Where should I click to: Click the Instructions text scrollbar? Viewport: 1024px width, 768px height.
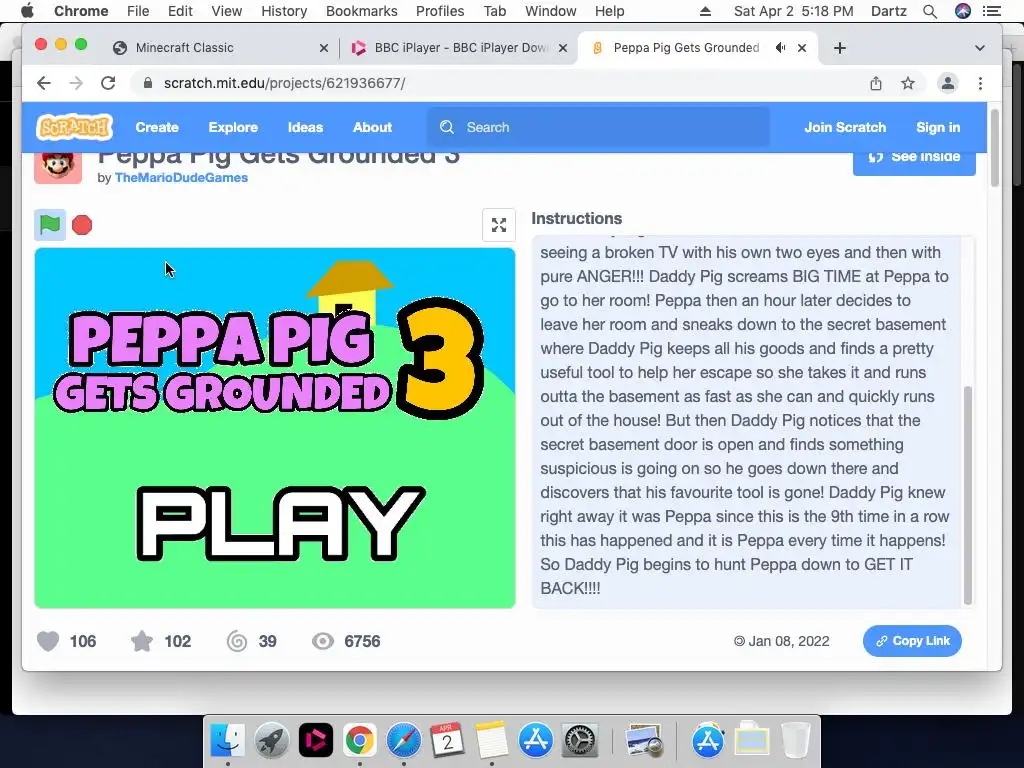point(968,495)
